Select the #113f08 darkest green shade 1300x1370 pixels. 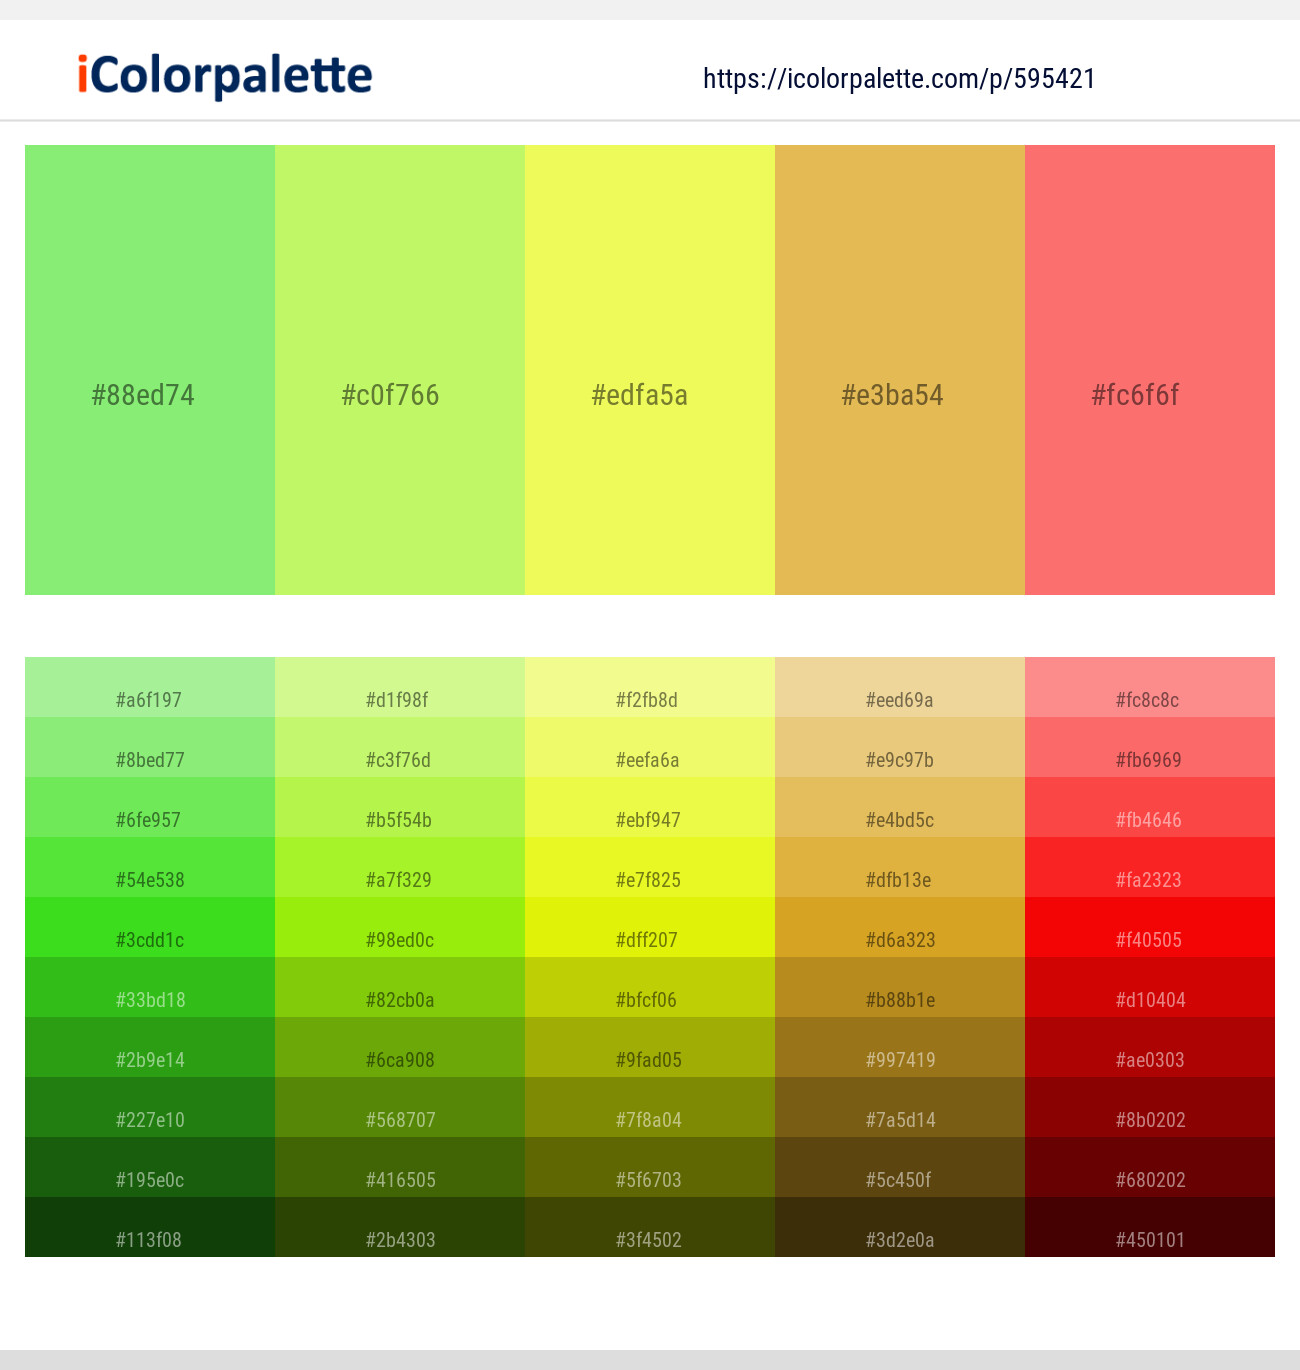click(150, 1227)
